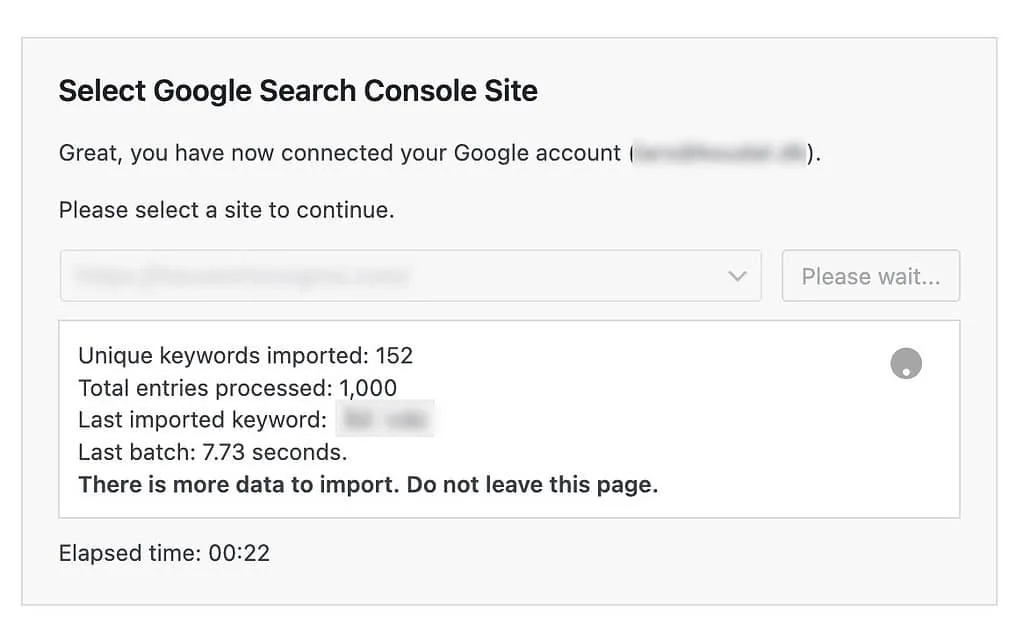Click the 00:22 elapsed time value
Viewport: 1024px width, 632px height.
[x=239, y=554]
